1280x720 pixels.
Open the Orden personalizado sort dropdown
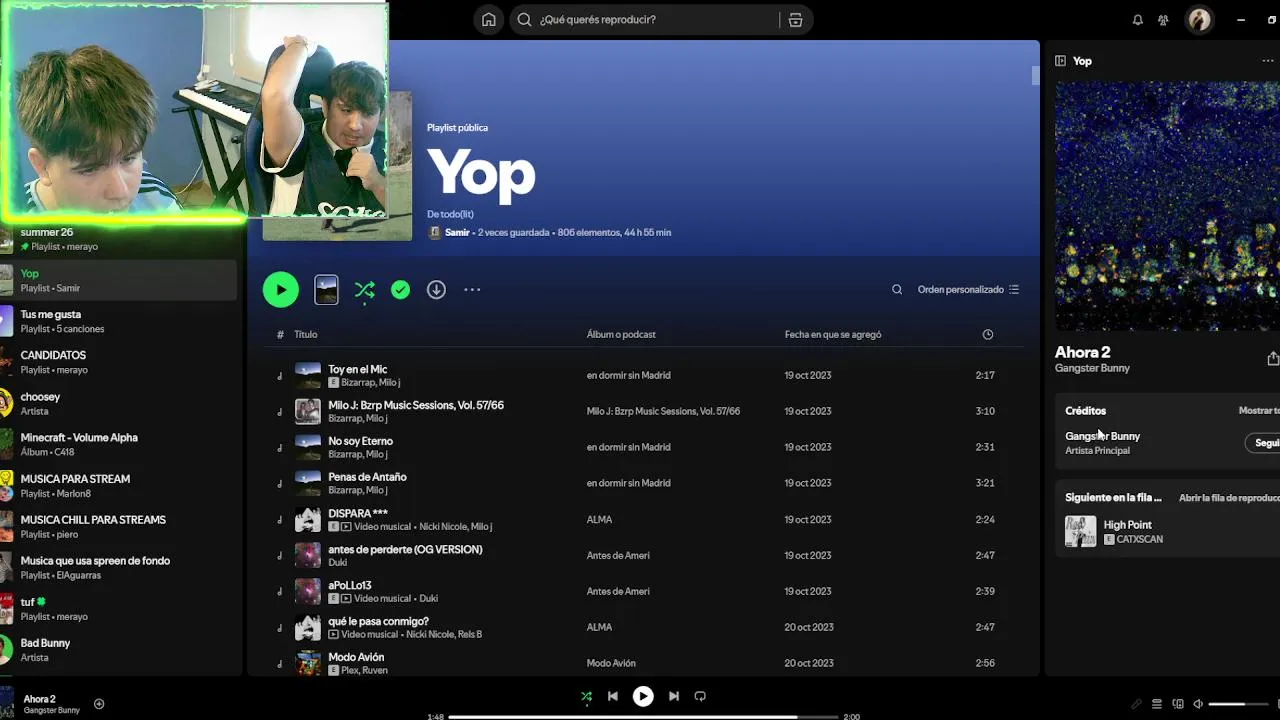coord(968,290)
